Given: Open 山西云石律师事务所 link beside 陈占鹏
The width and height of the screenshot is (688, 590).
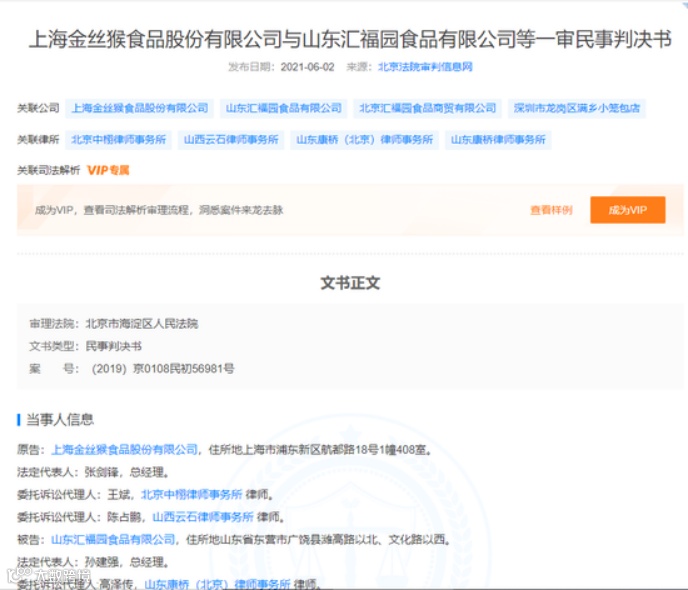Looking at the screenshot, I should [x=203, y=517].
